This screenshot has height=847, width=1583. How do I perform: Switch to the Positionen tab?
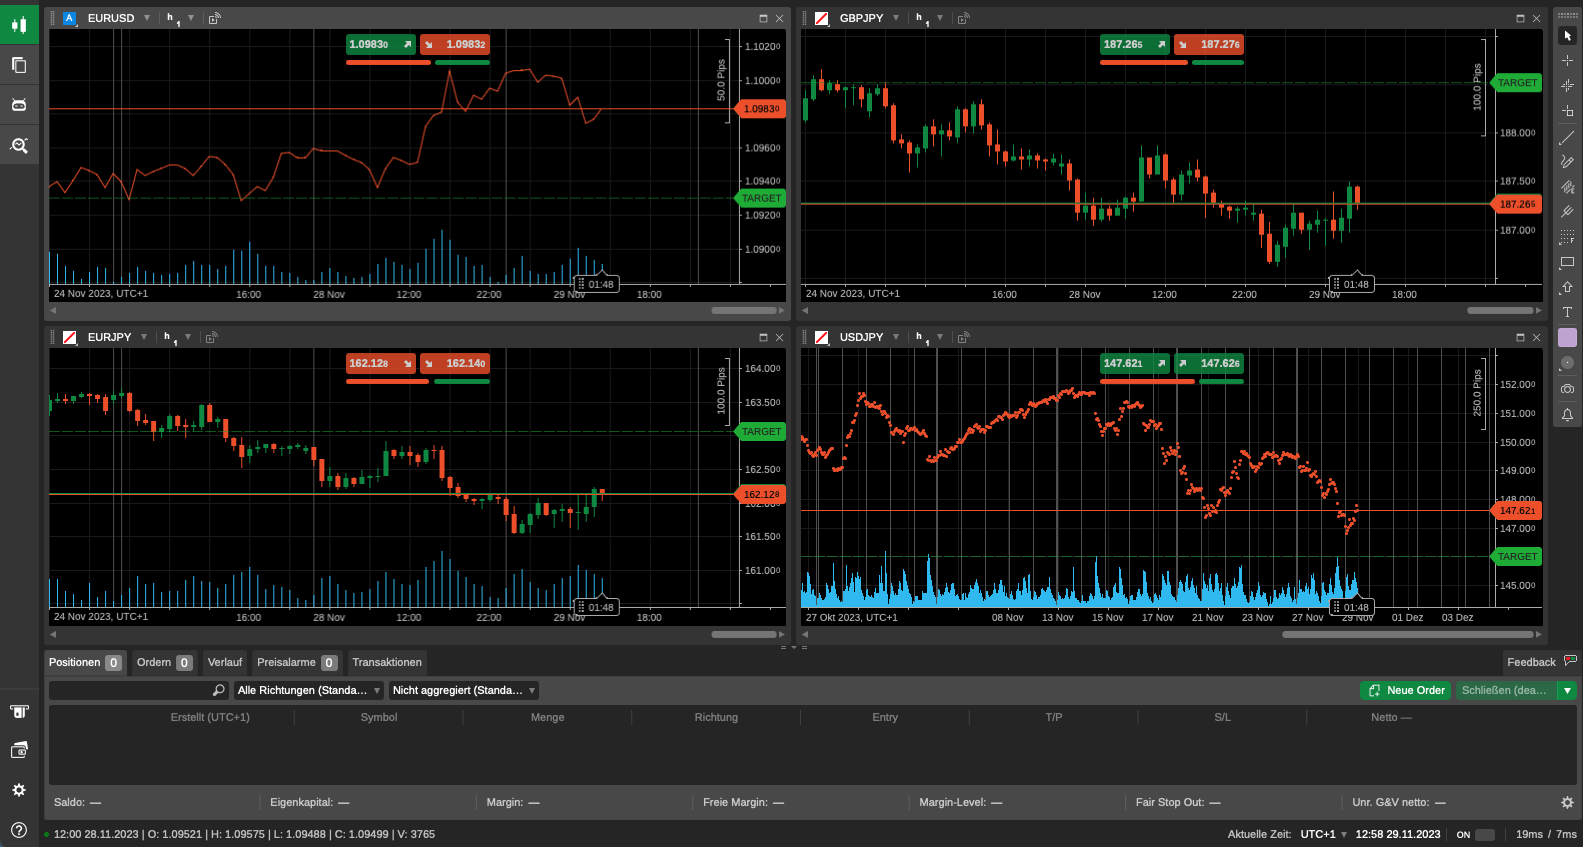click(85, 662)
